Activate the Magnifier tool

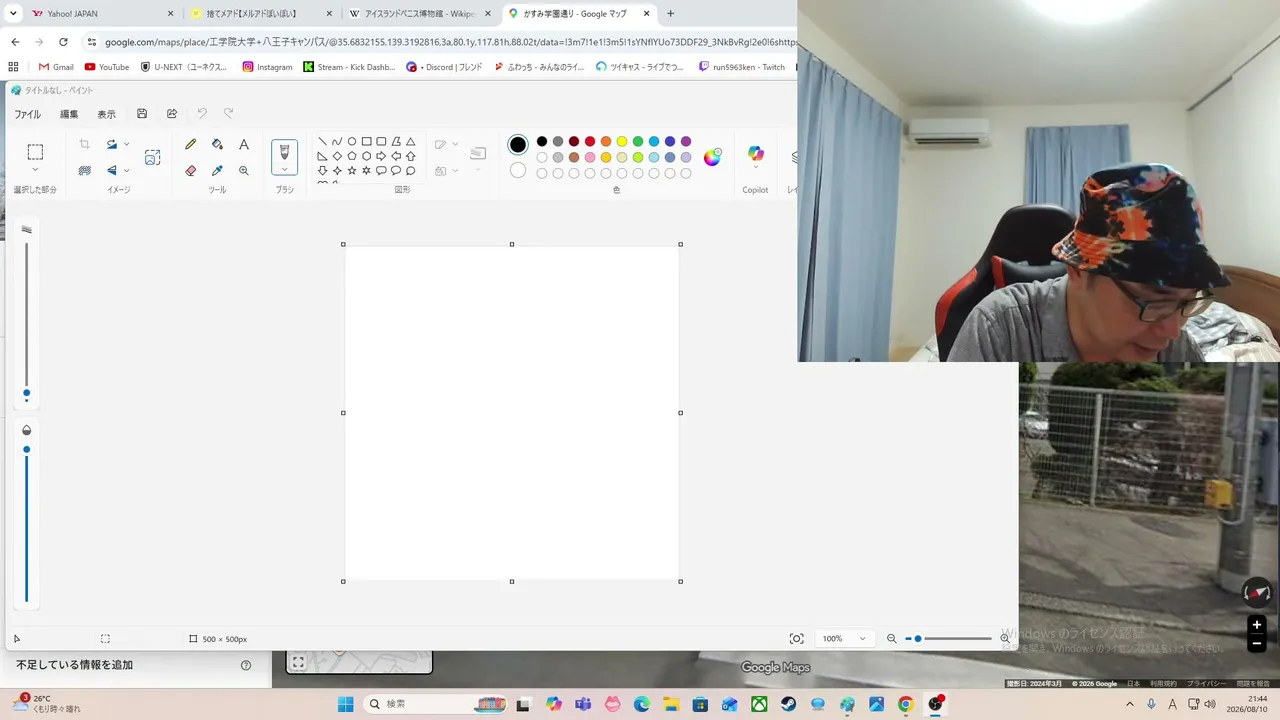(244, 171)
